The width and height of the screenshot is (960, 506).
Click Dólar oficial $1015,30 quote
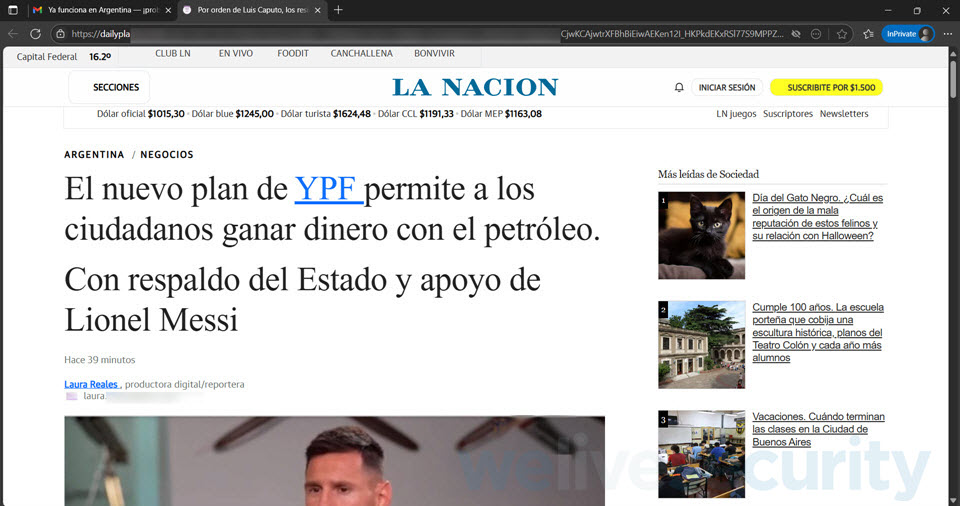point(140,114)
